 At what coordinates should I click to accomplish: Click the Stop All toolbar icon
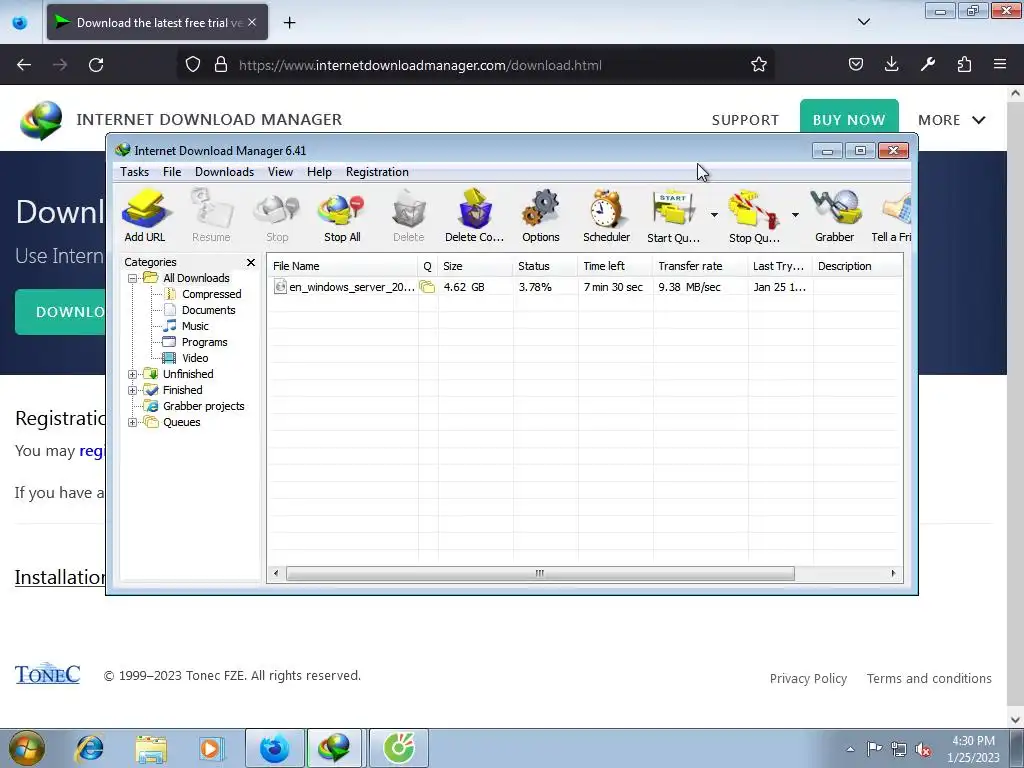[x=342, y=216]
